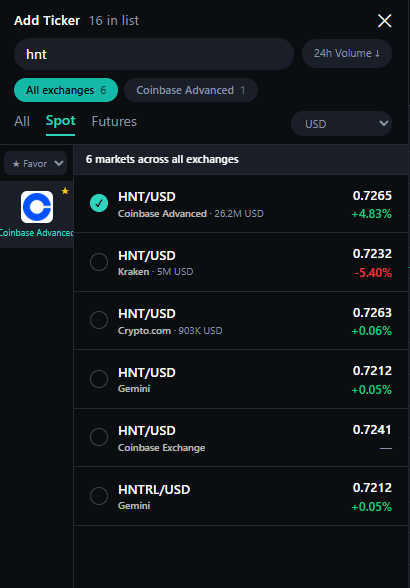The image size is (410, 588).
Task: Click the 0.7265 price value
Action: (x=372, y=195)
